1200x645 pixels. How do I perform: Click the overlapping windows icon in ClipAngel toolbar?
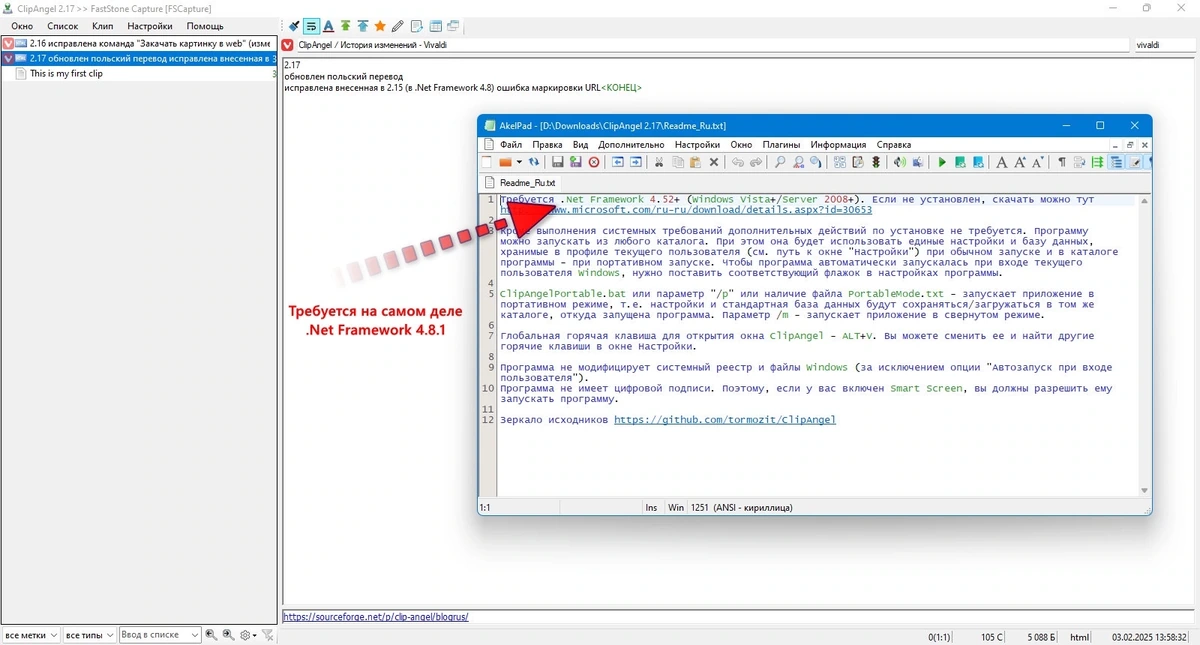[x=453, y=26]
